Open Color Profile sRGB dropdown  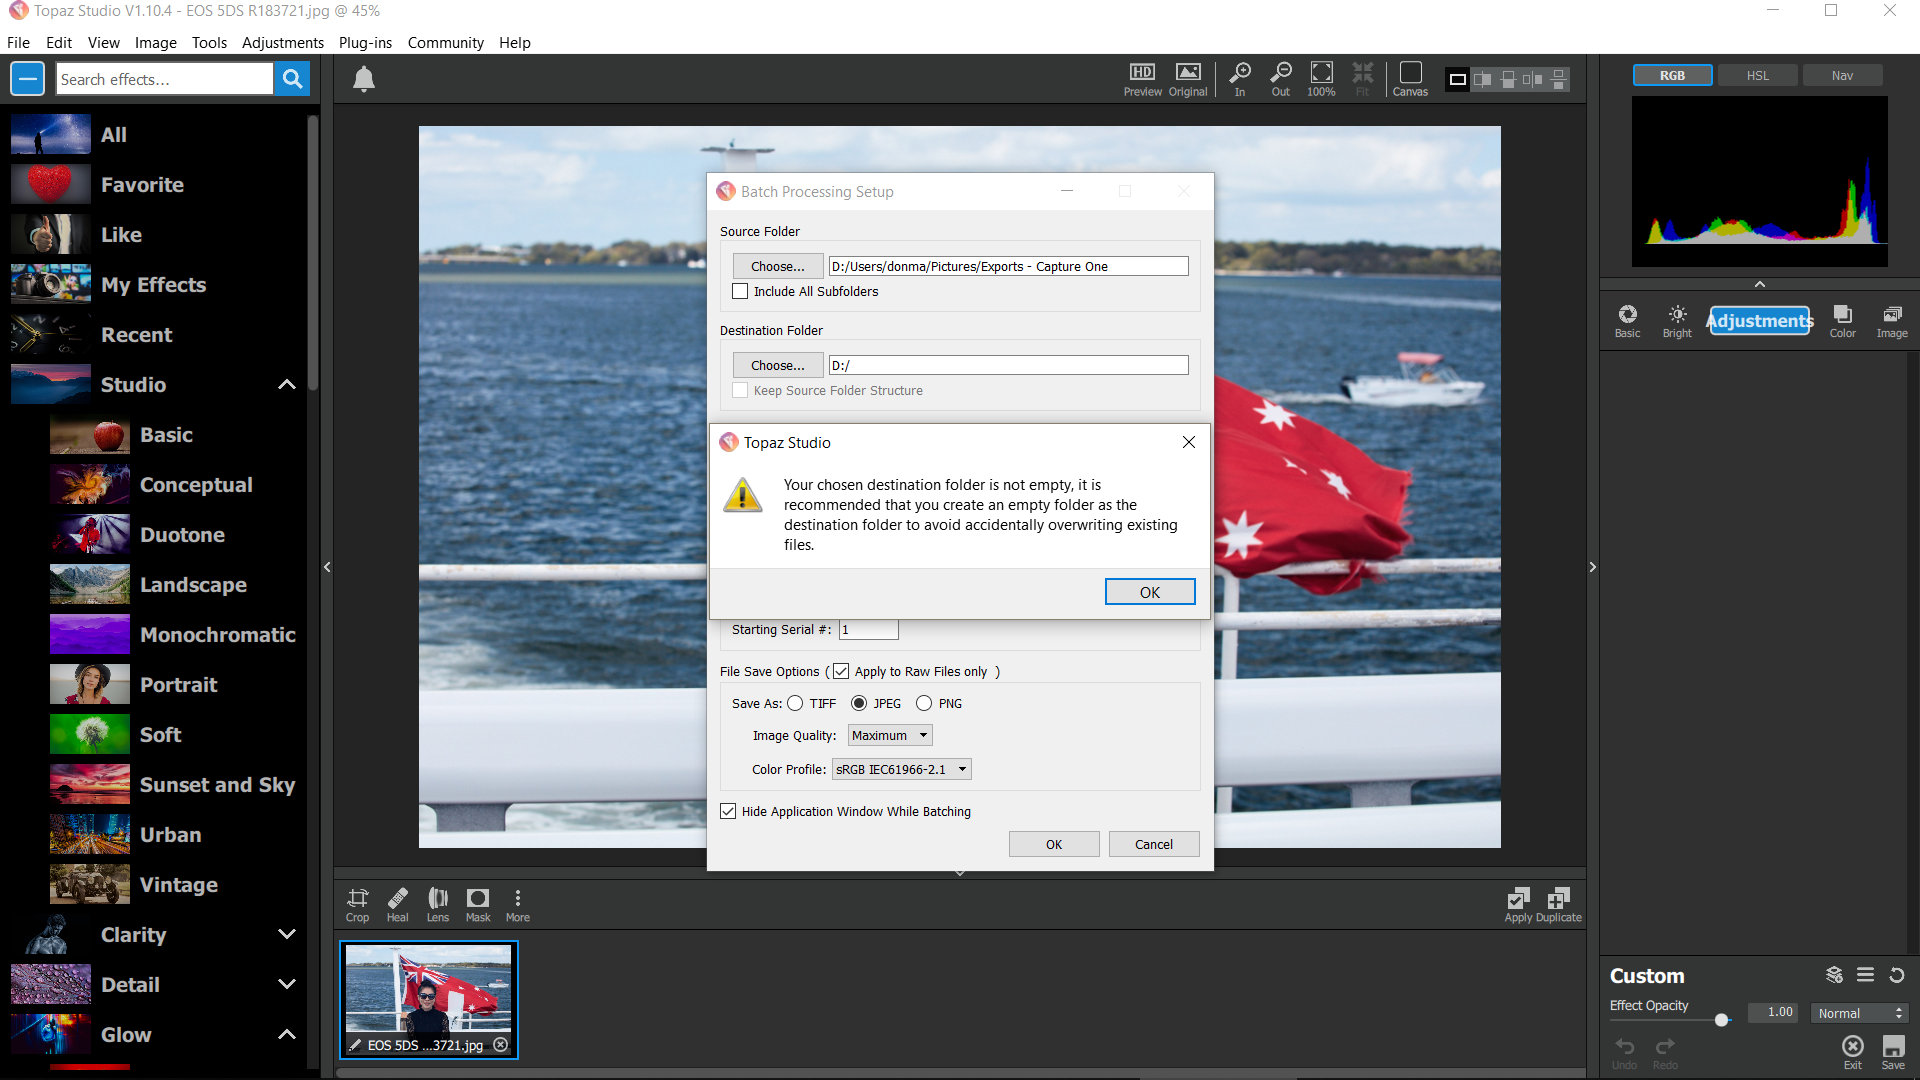[902, 769]
